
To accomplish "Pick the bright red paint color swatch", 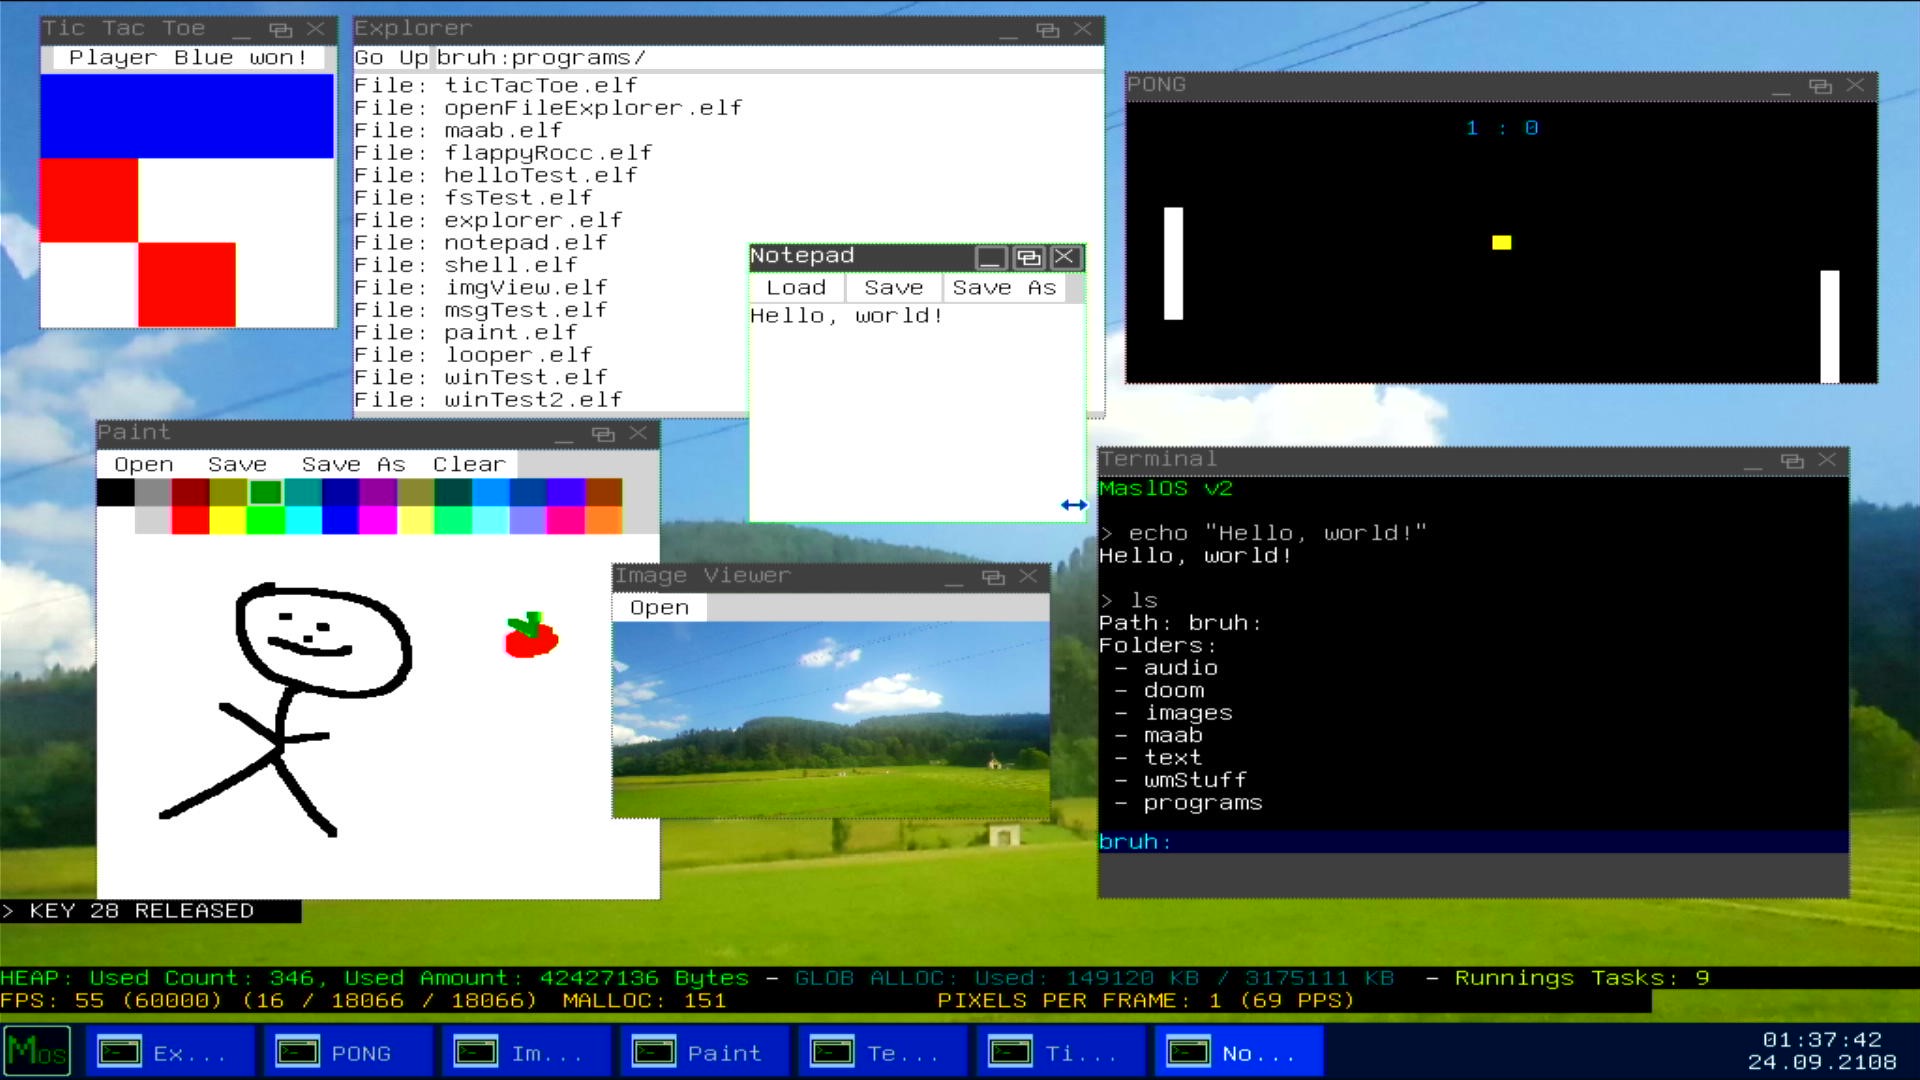I will tap(190, 520).
